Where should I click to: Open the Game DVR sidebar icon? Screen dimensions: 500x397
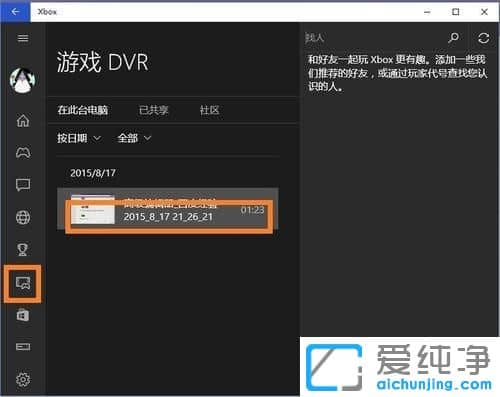pyautogui.click(x=23, y=283)
